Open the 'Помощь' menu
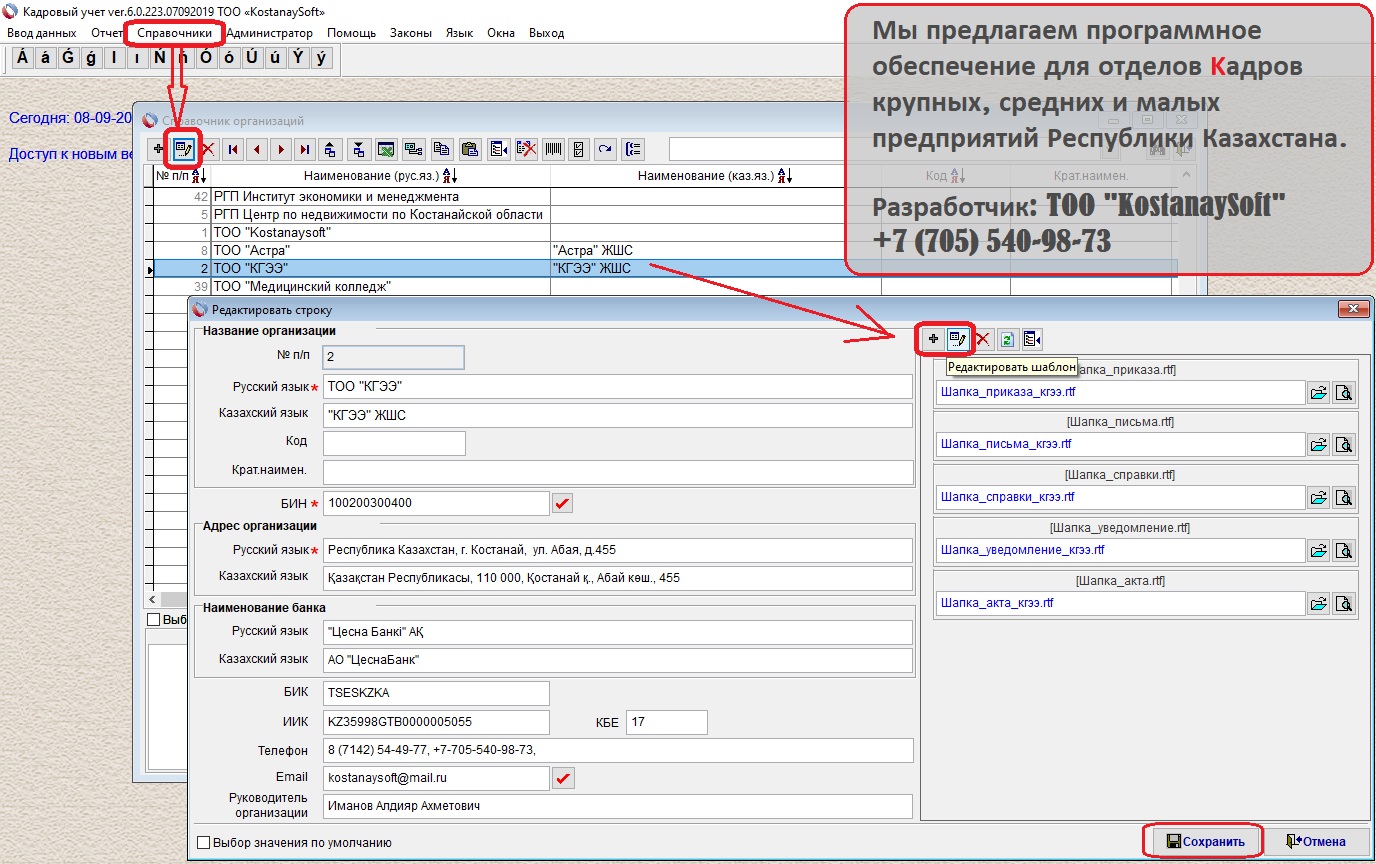This screenshot has width=1376, height=864. [351, 33]
